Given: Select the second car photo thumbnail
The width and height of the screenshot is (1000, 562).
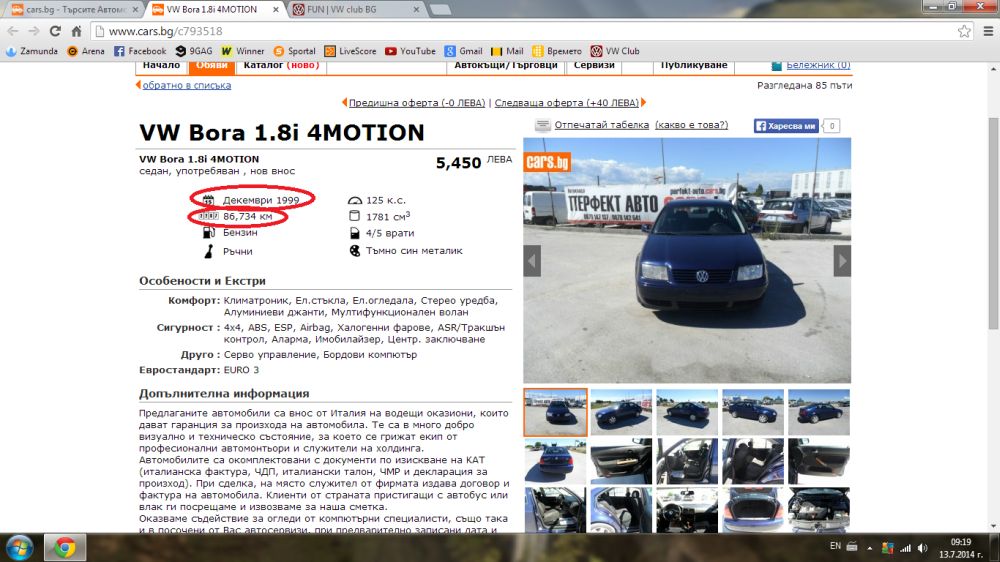Looking at the screenshot, I should click(x=621, y=411).
